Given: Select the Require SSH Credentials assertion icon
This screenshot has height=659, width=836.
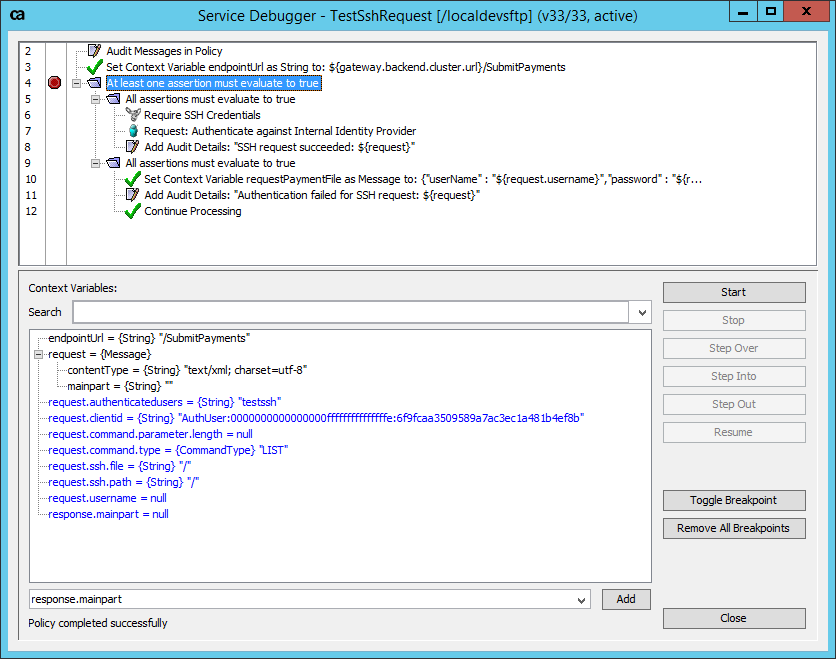Looking at the screenshot, I should pos(132,115).
